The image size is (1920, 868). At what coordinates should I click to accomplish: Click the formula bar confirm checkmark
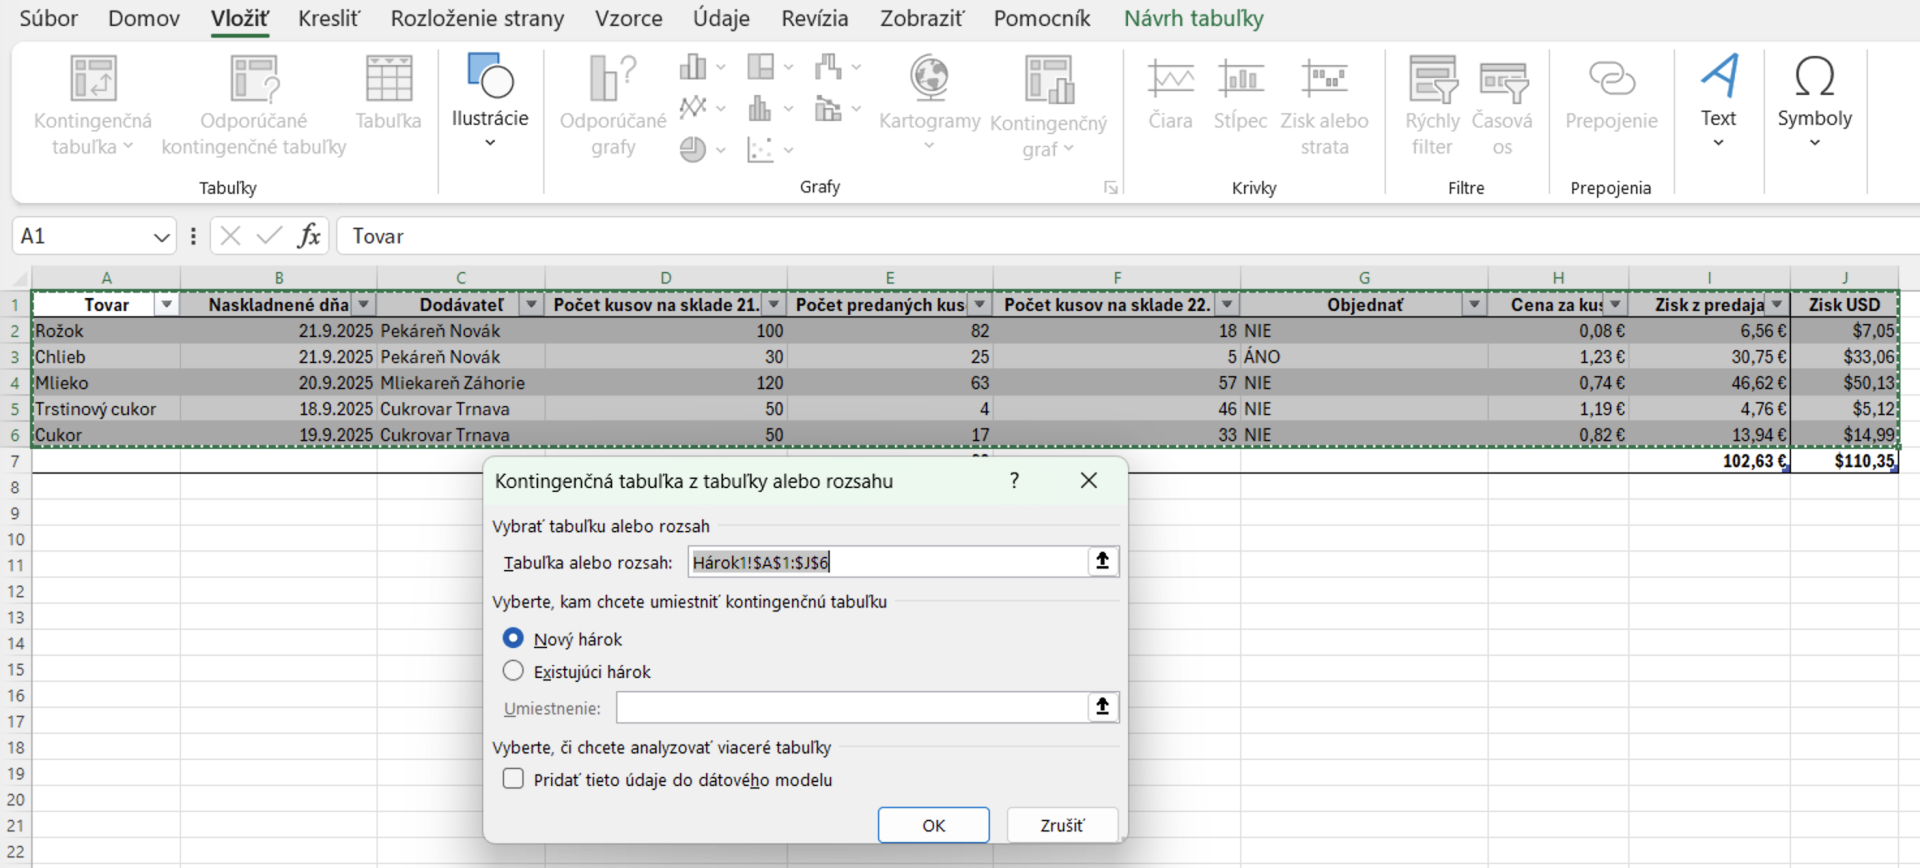click(269, 236)
